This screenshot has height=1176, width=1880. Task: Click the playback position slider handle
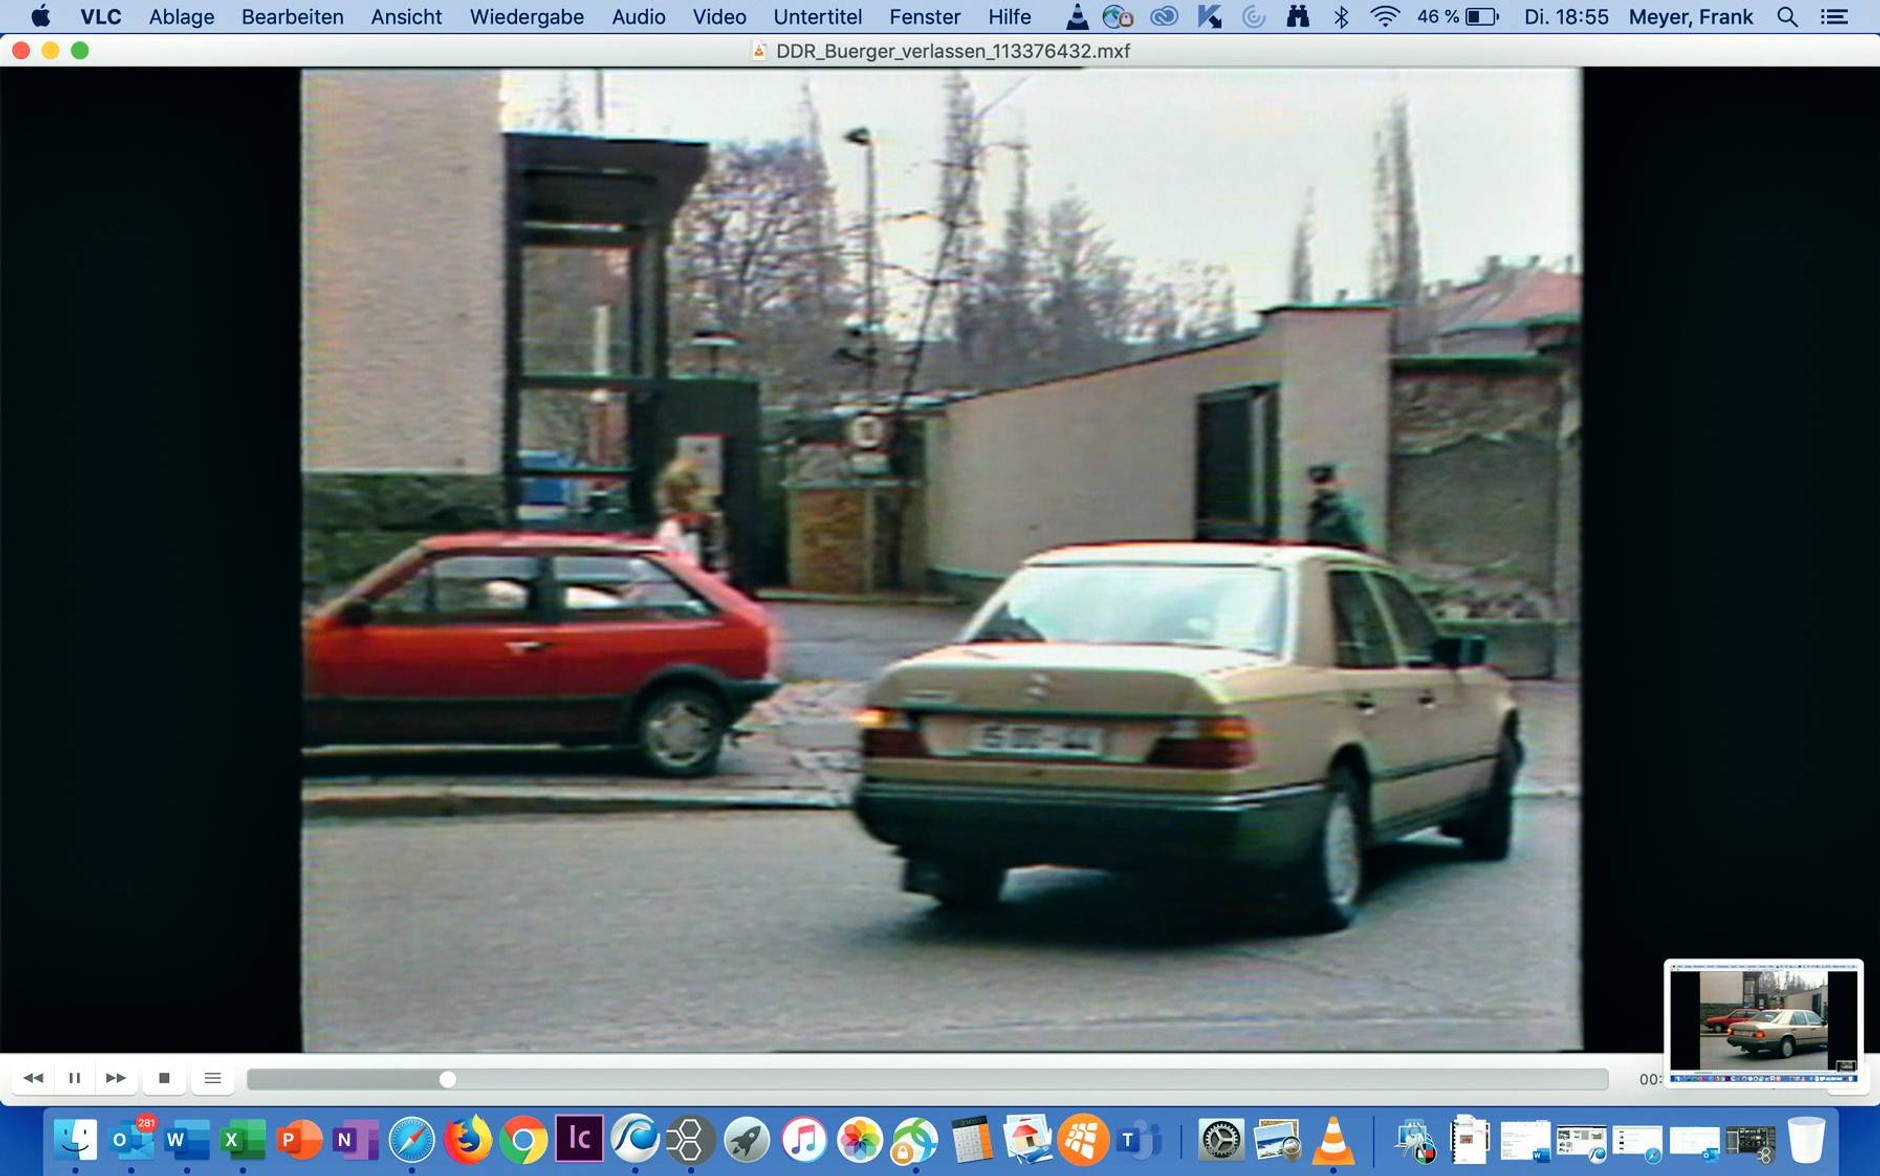click(x=447, y=1079)
